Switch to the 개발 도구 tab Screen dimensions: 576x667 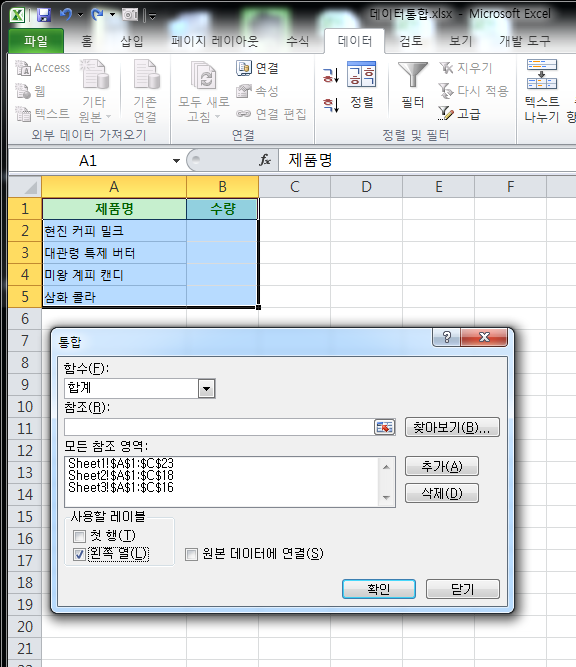[x=525, y=41]
